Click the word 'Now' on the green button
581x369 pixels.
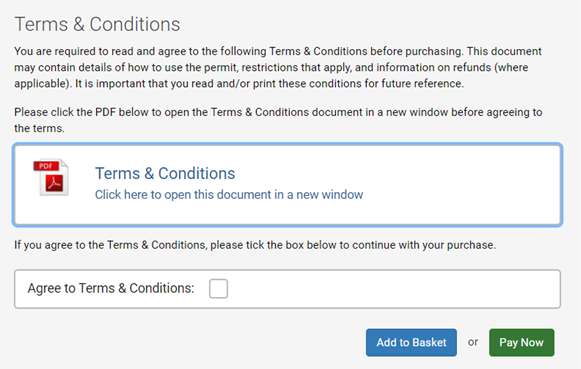(x=532, y=342)
